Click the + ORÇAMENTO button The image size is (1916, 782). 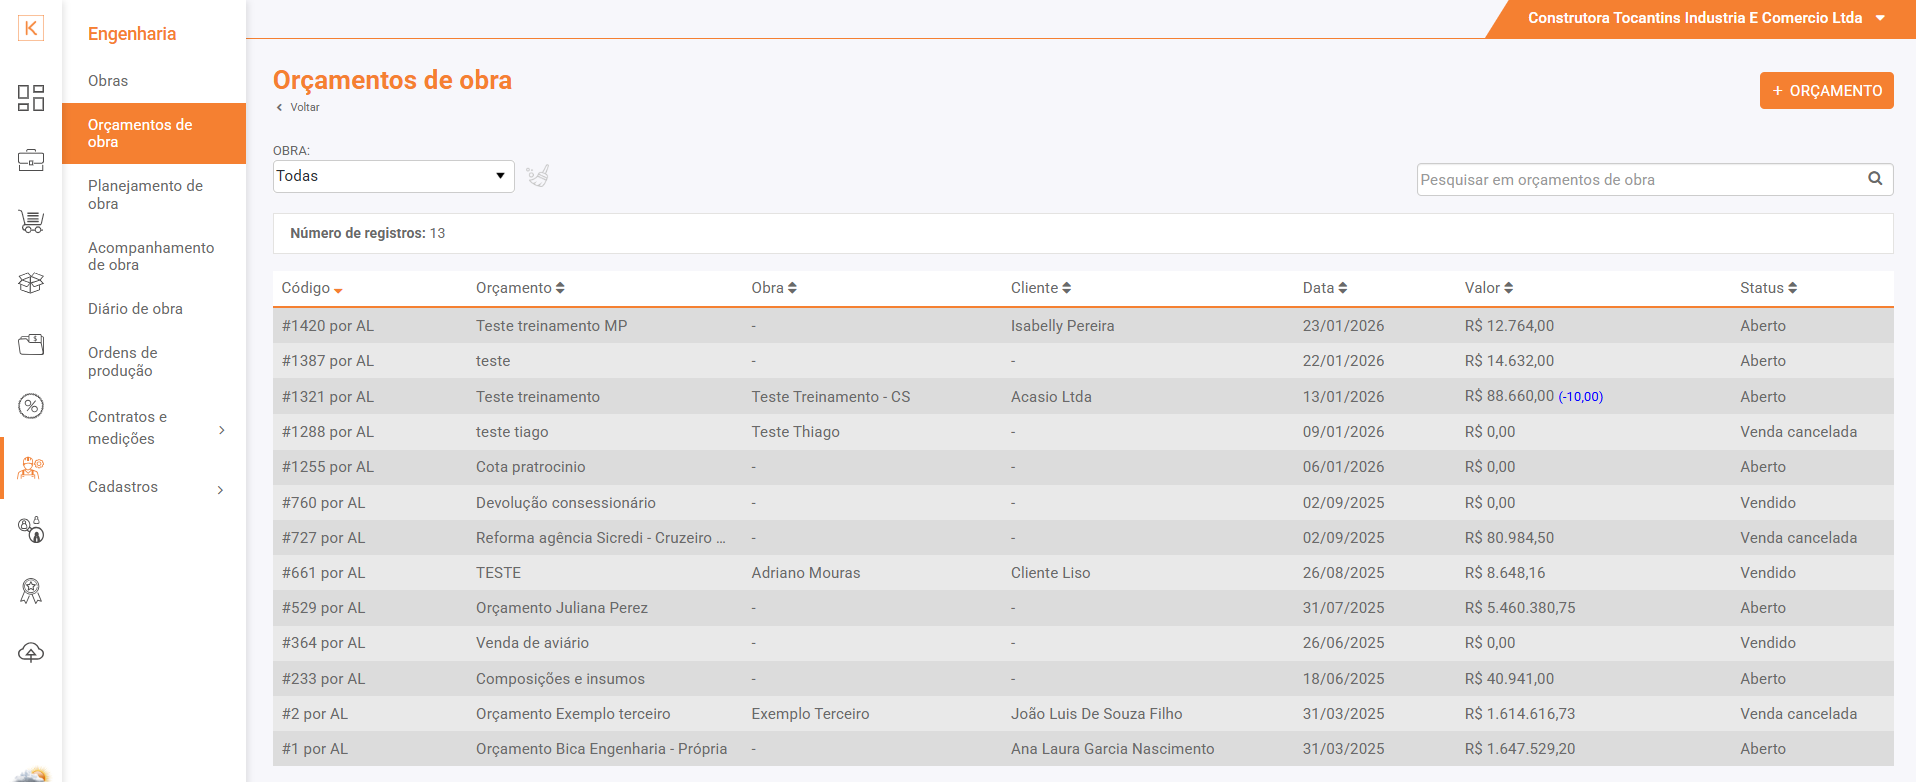point(1826,91)
